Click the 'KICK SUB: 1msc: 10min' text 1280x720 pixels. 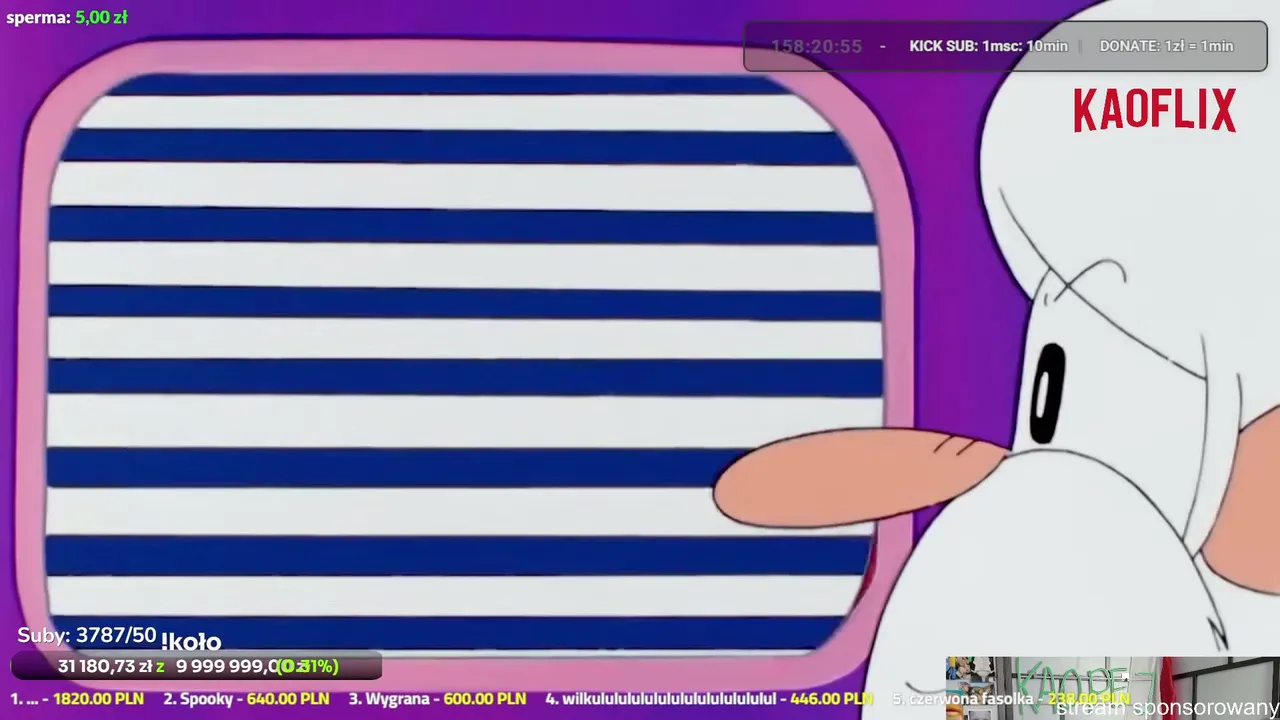[988, 46]
